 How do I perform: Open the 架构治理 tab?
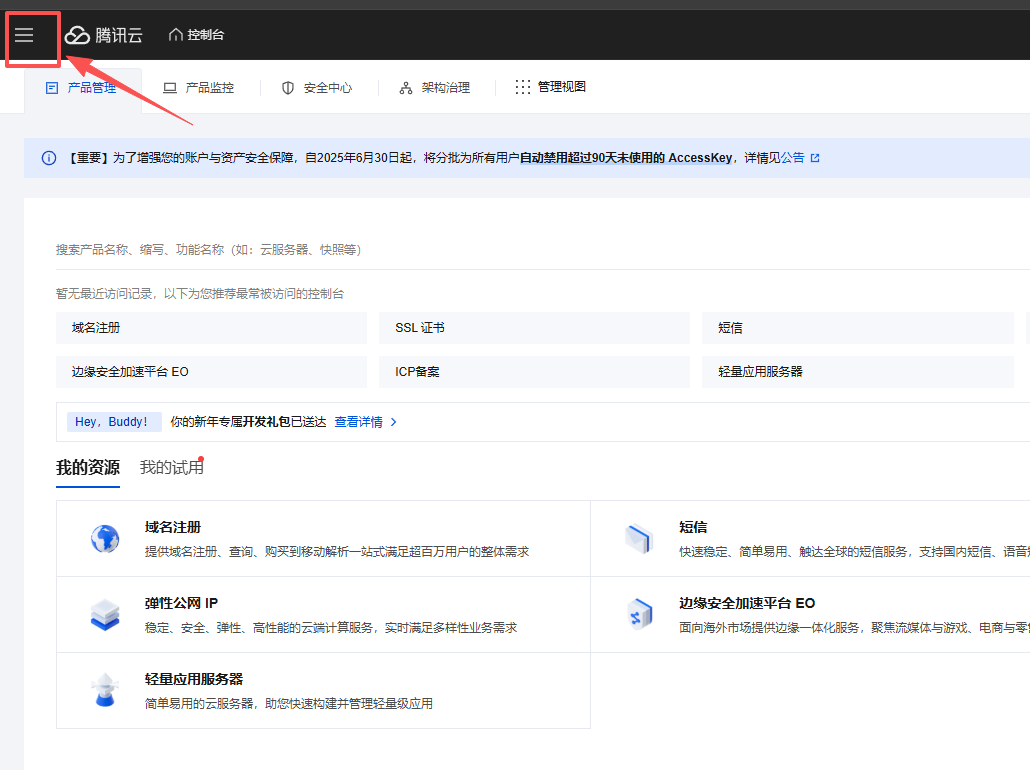(435, 88)
